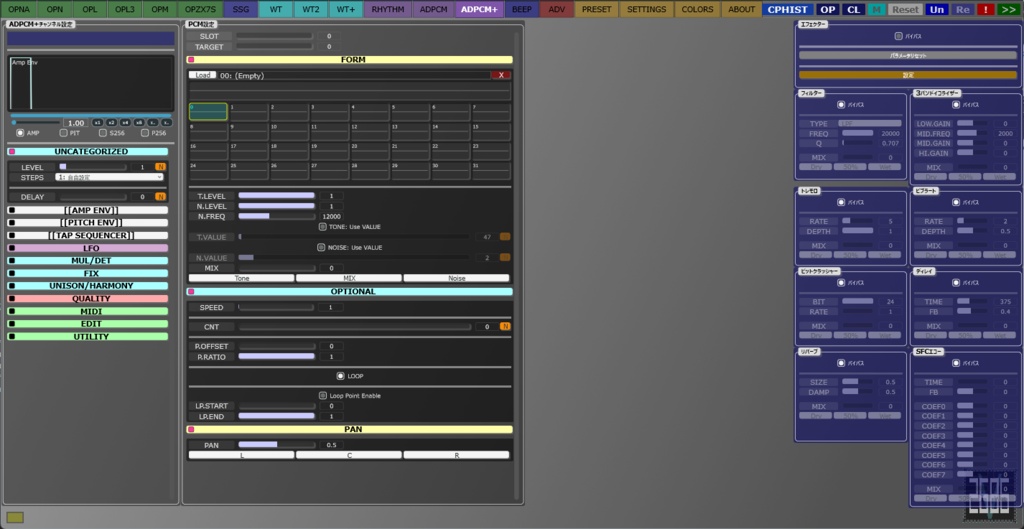Select the x8 envelope zoom chip
Screen dimensions: 1024x529
[139, 123]
